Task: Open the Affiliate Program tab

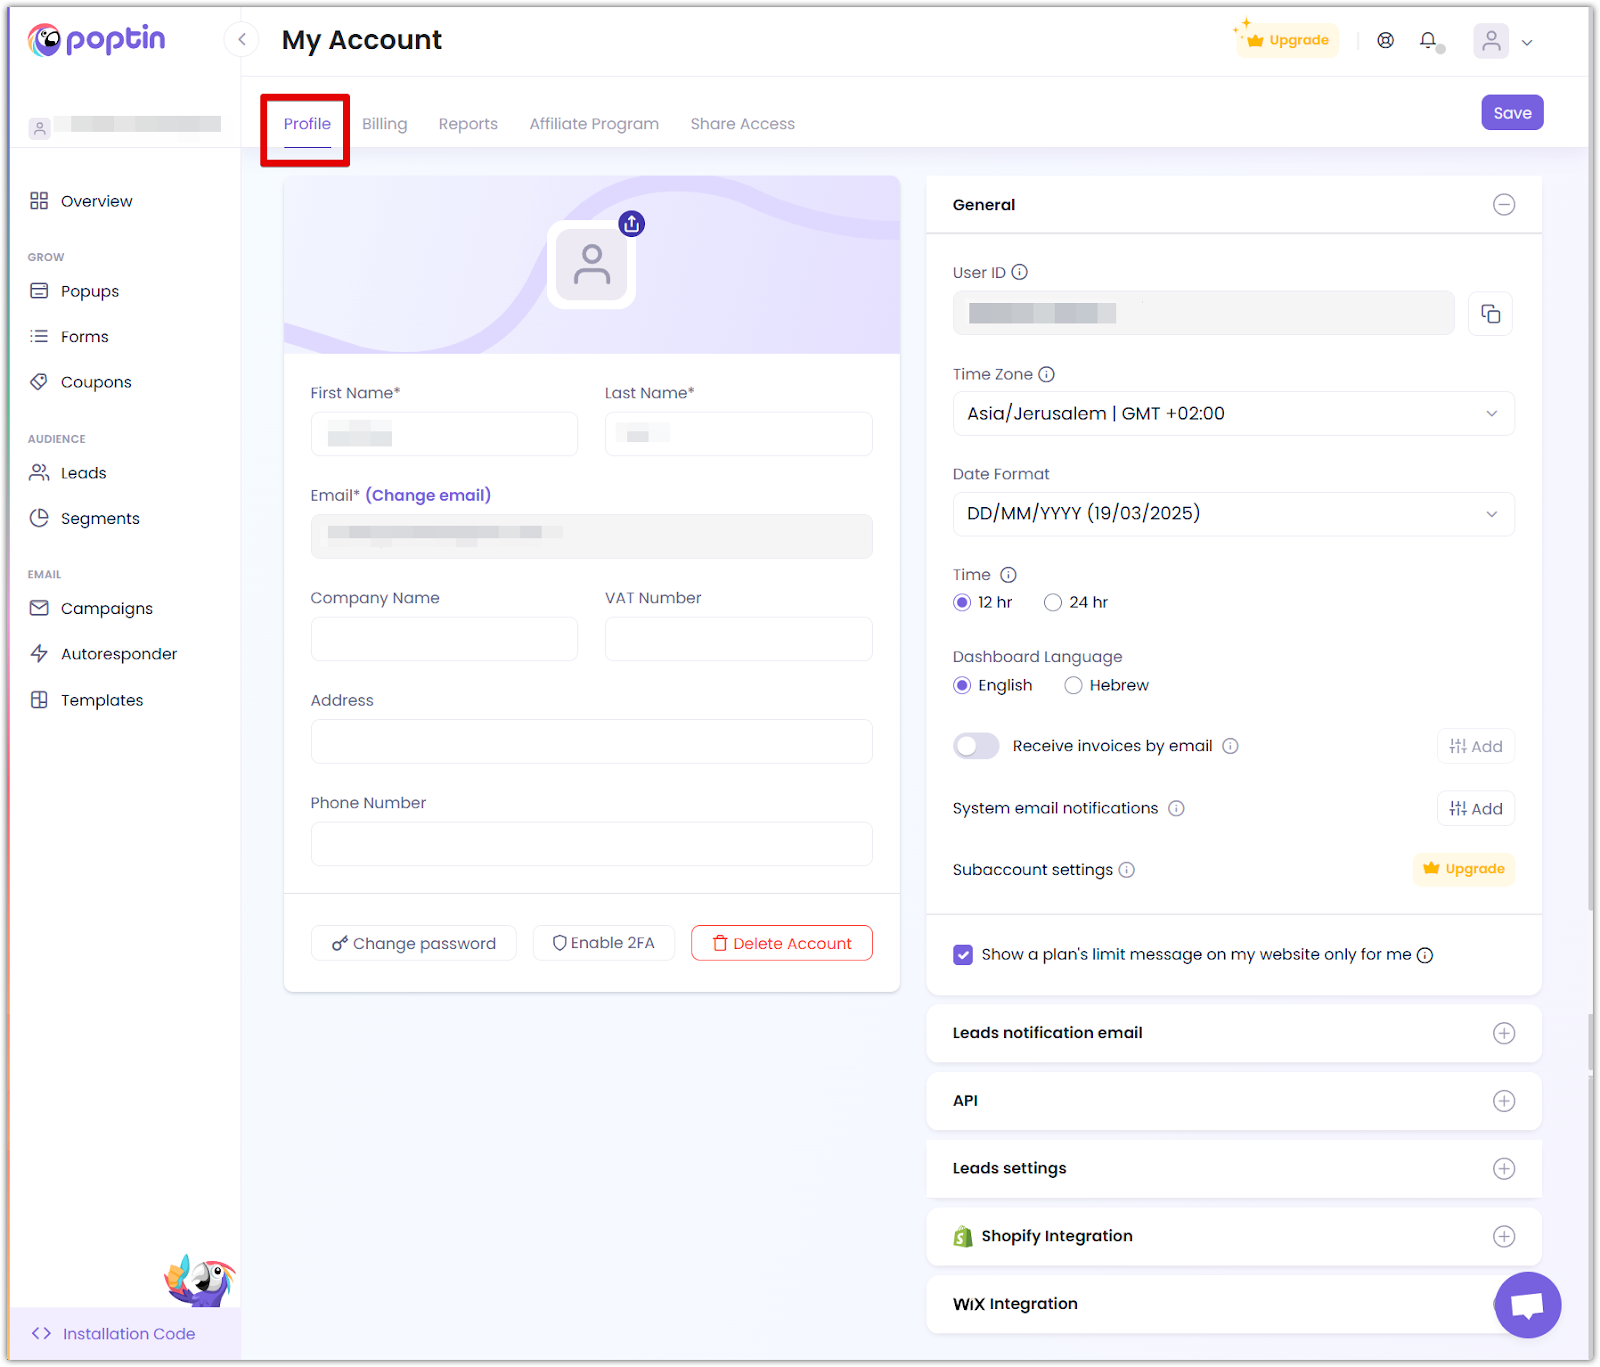Action: pos(594,124)
